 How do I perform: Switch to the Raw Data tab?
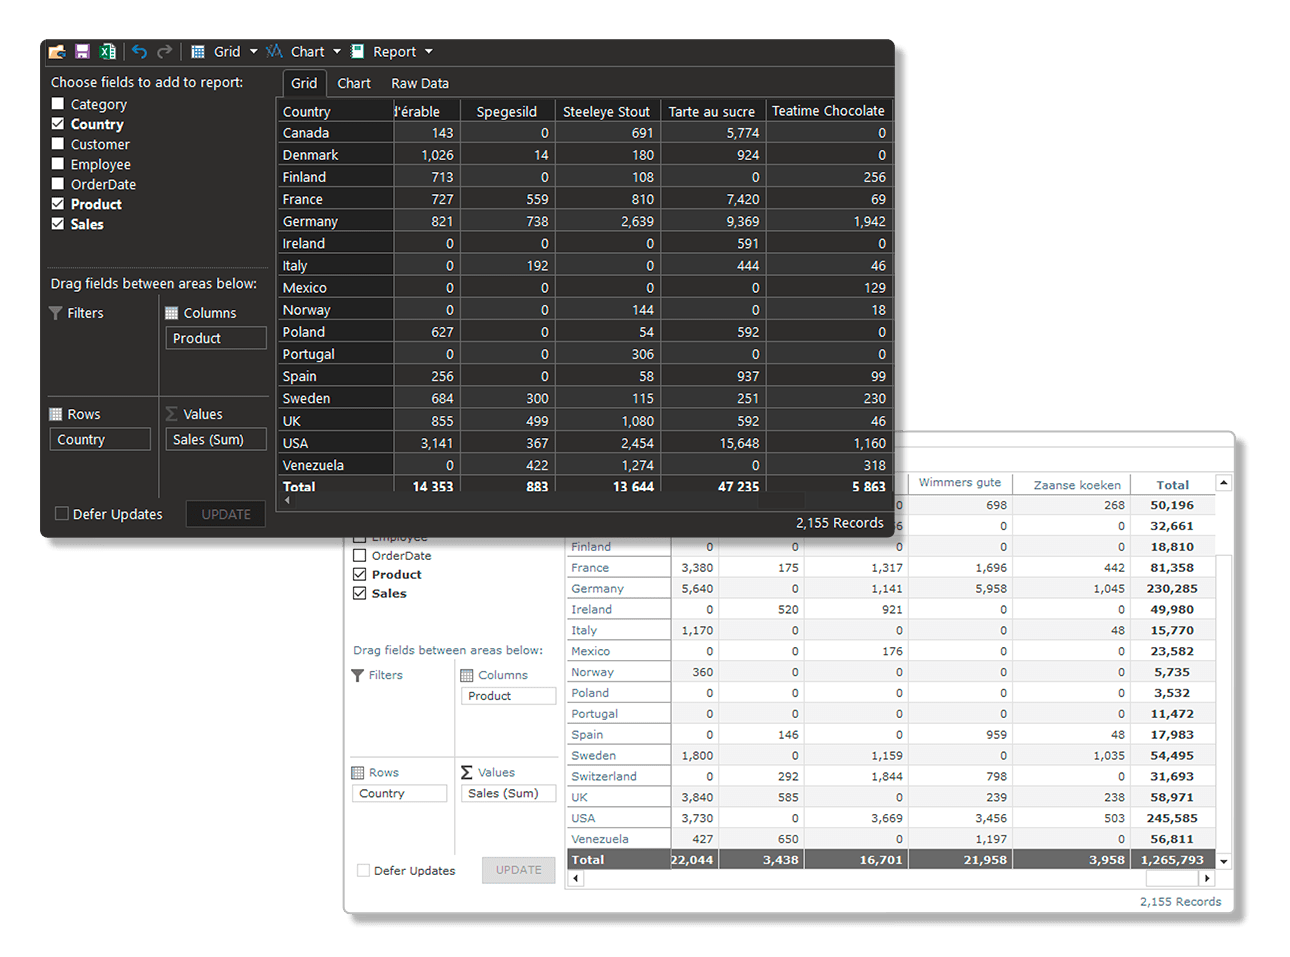pos(419,83)
